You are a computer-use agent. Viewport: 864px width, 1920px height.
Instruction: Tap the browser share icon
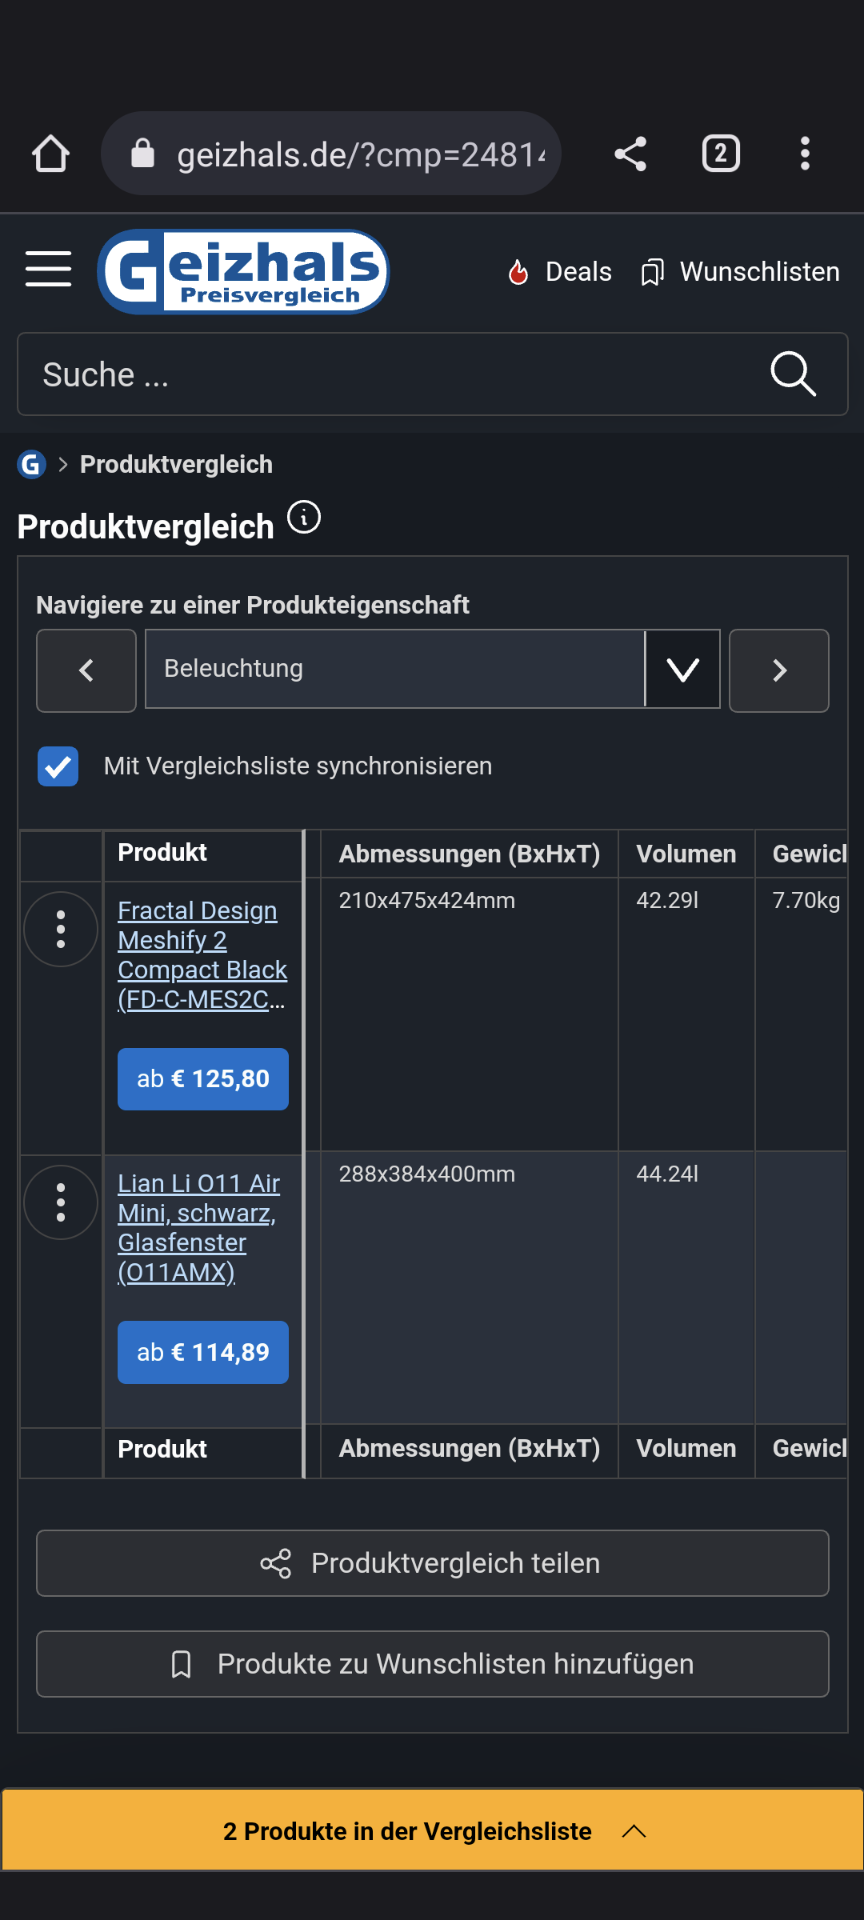point(630,154)
